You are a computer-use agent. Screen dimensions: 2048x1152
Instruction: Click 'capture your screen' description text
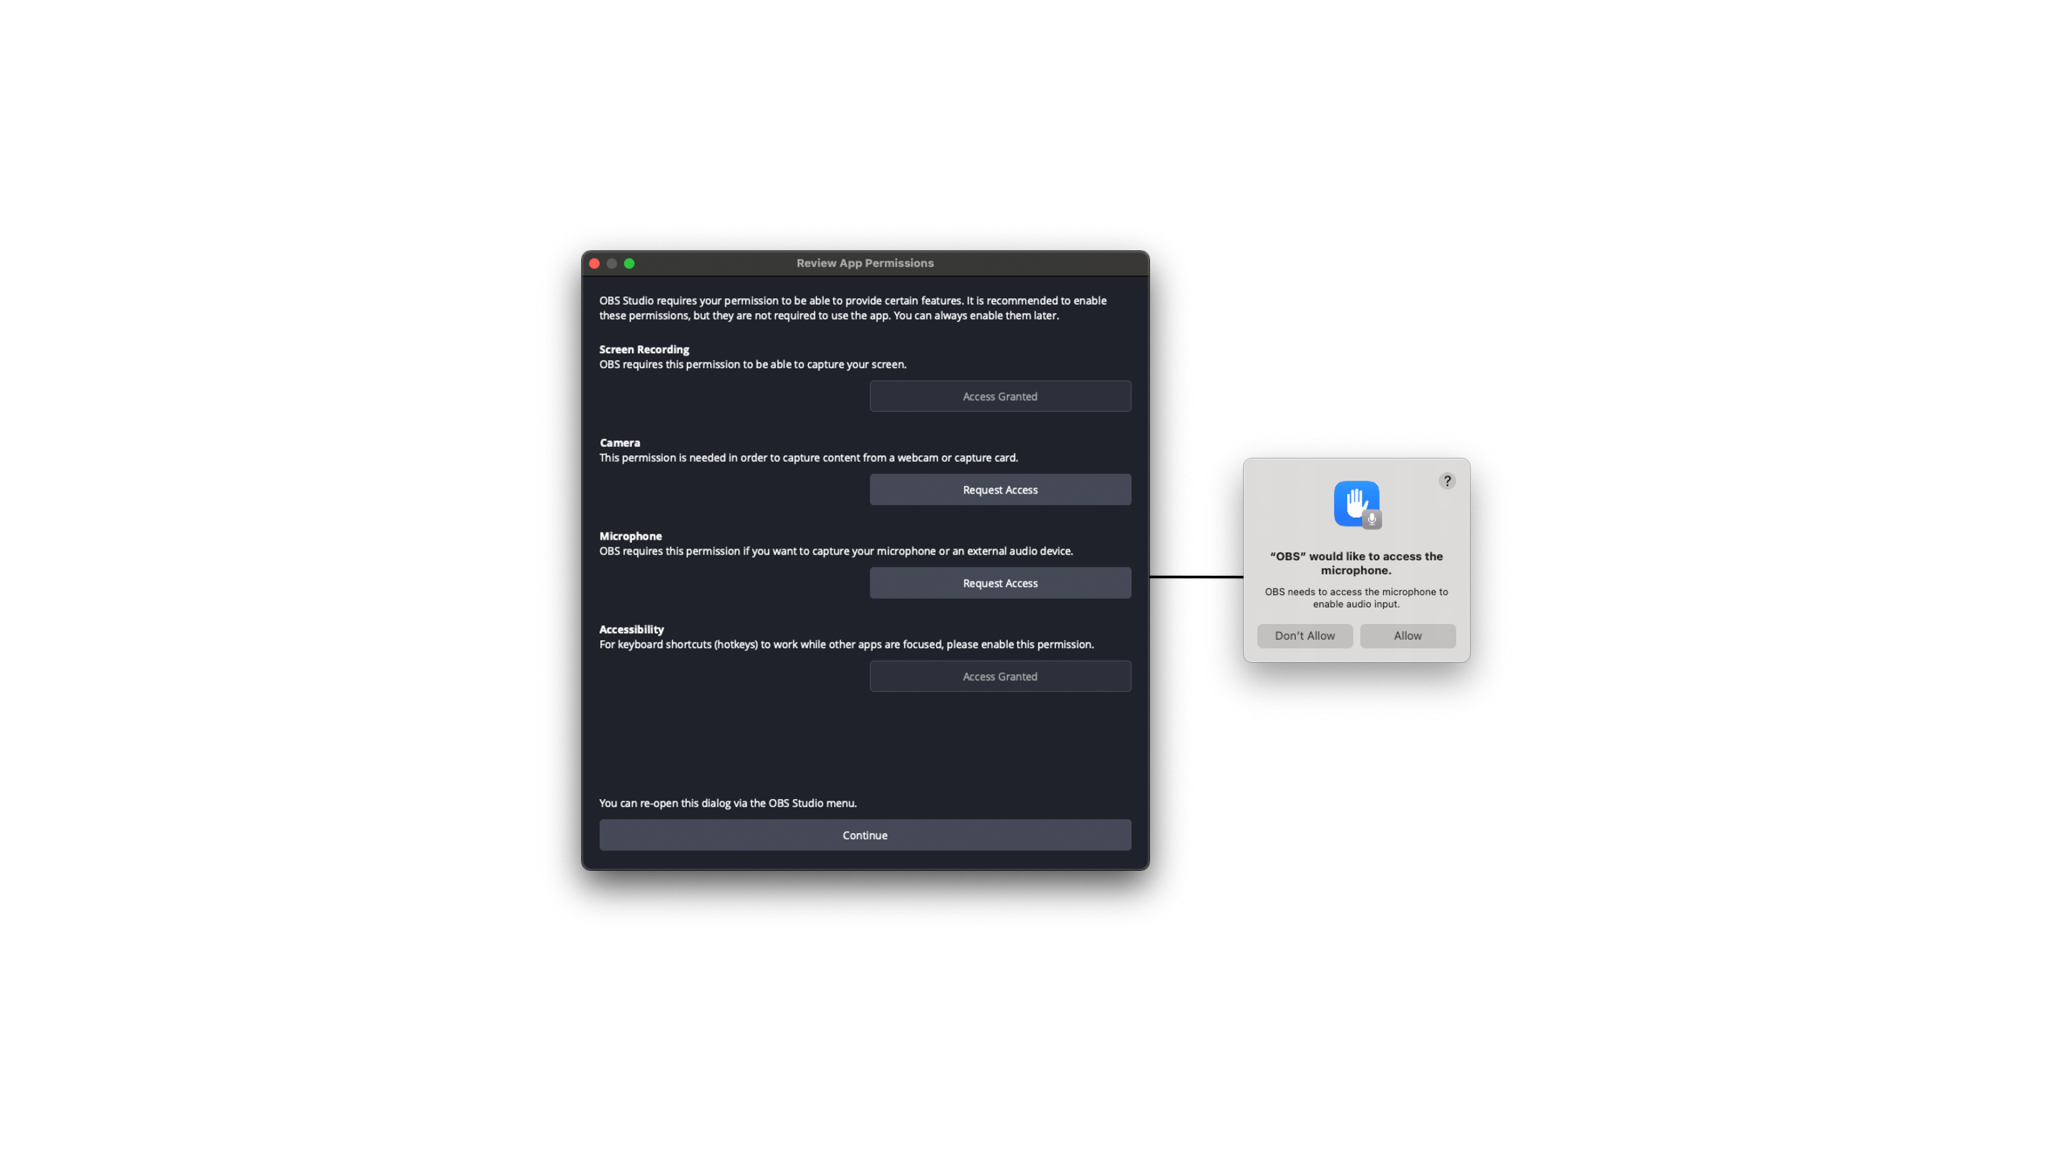pos(753,364)
